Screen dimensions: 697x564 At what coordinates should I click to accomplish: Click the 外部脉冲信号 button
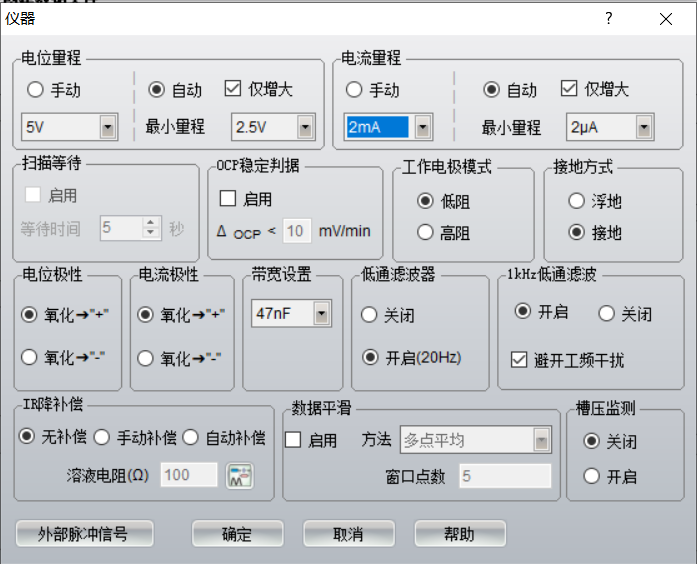click(x=84, y=533)
